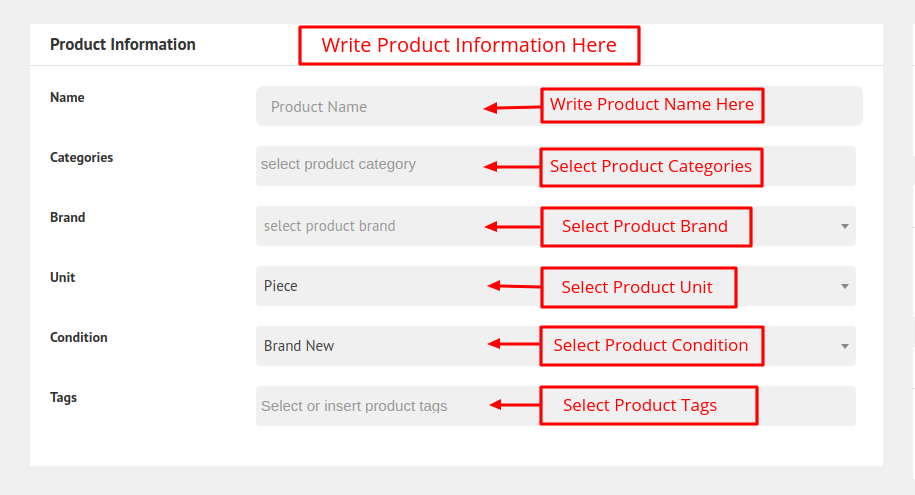
Task: Click the 'Write Product Name Here' callout
Action: coord(652,105)
